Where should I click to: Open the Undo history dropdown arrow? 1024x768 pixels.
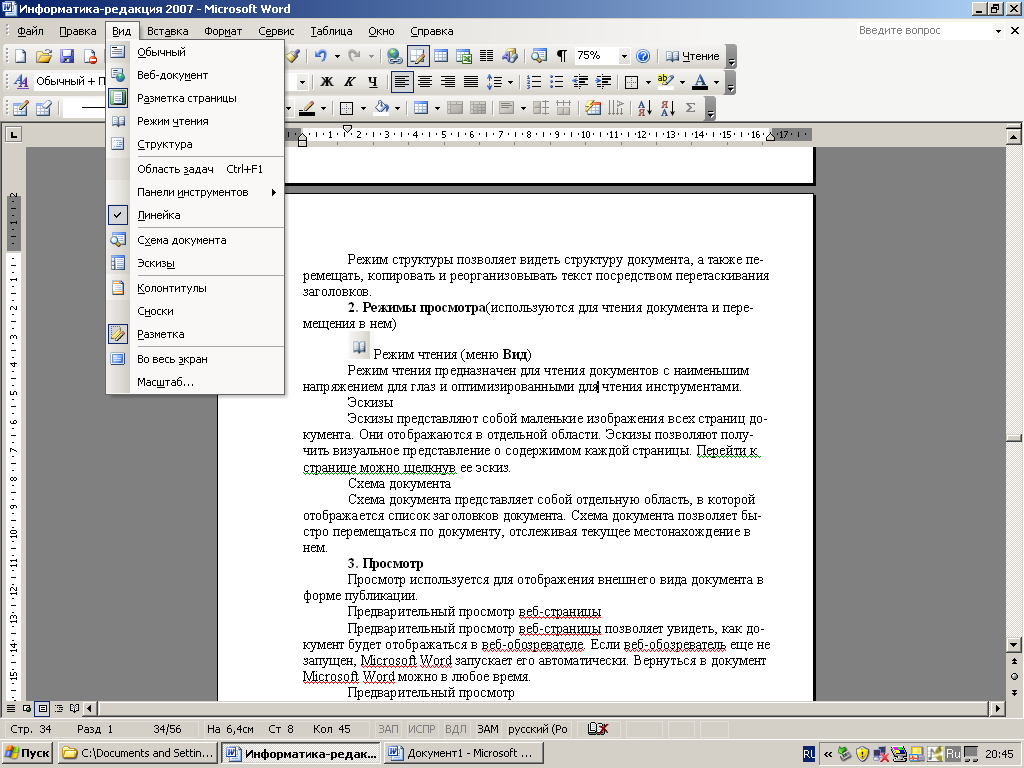337,56
